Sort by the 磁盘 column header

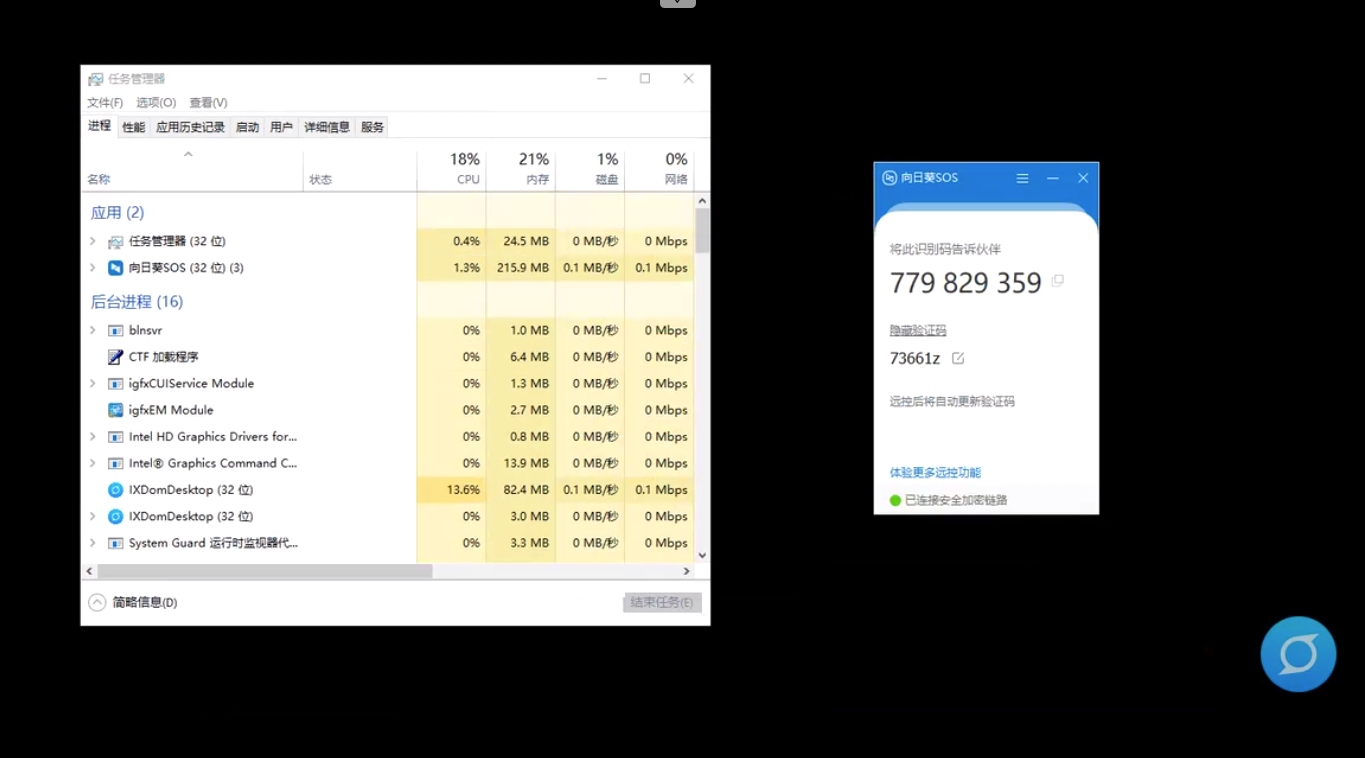[x=590, y=169]
